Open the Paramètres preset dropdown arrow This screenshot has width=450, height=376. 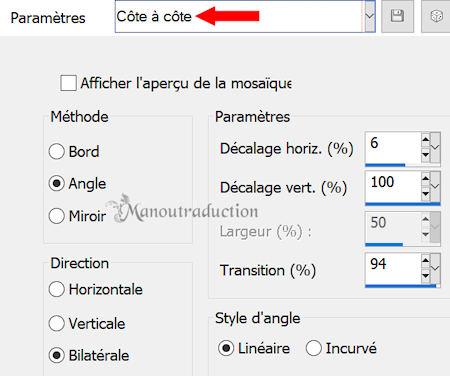coord(369,16)
